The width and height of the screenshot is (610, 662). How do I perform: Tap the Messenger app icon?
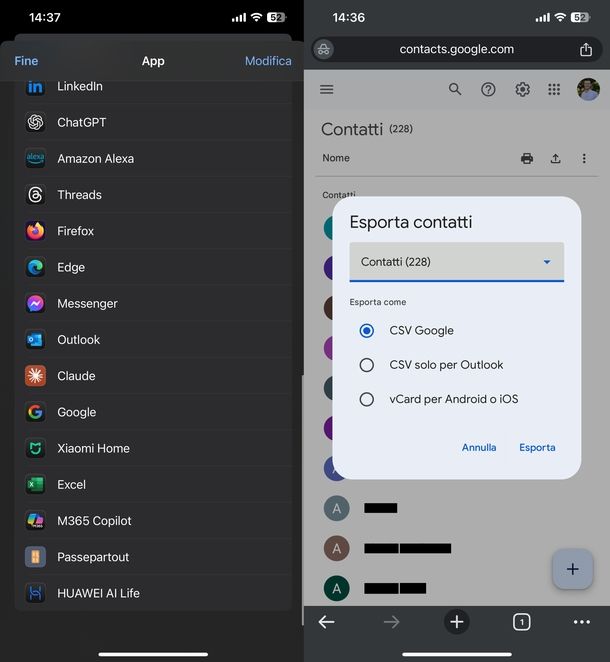(x=35, y=304)
